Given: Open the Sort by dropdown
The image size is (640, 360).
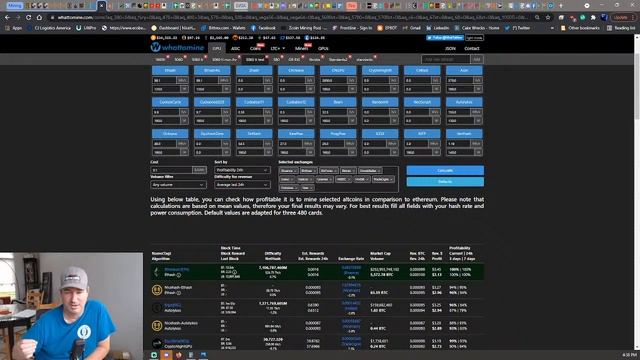Looking at the screenshot, I should click(242, 170).
